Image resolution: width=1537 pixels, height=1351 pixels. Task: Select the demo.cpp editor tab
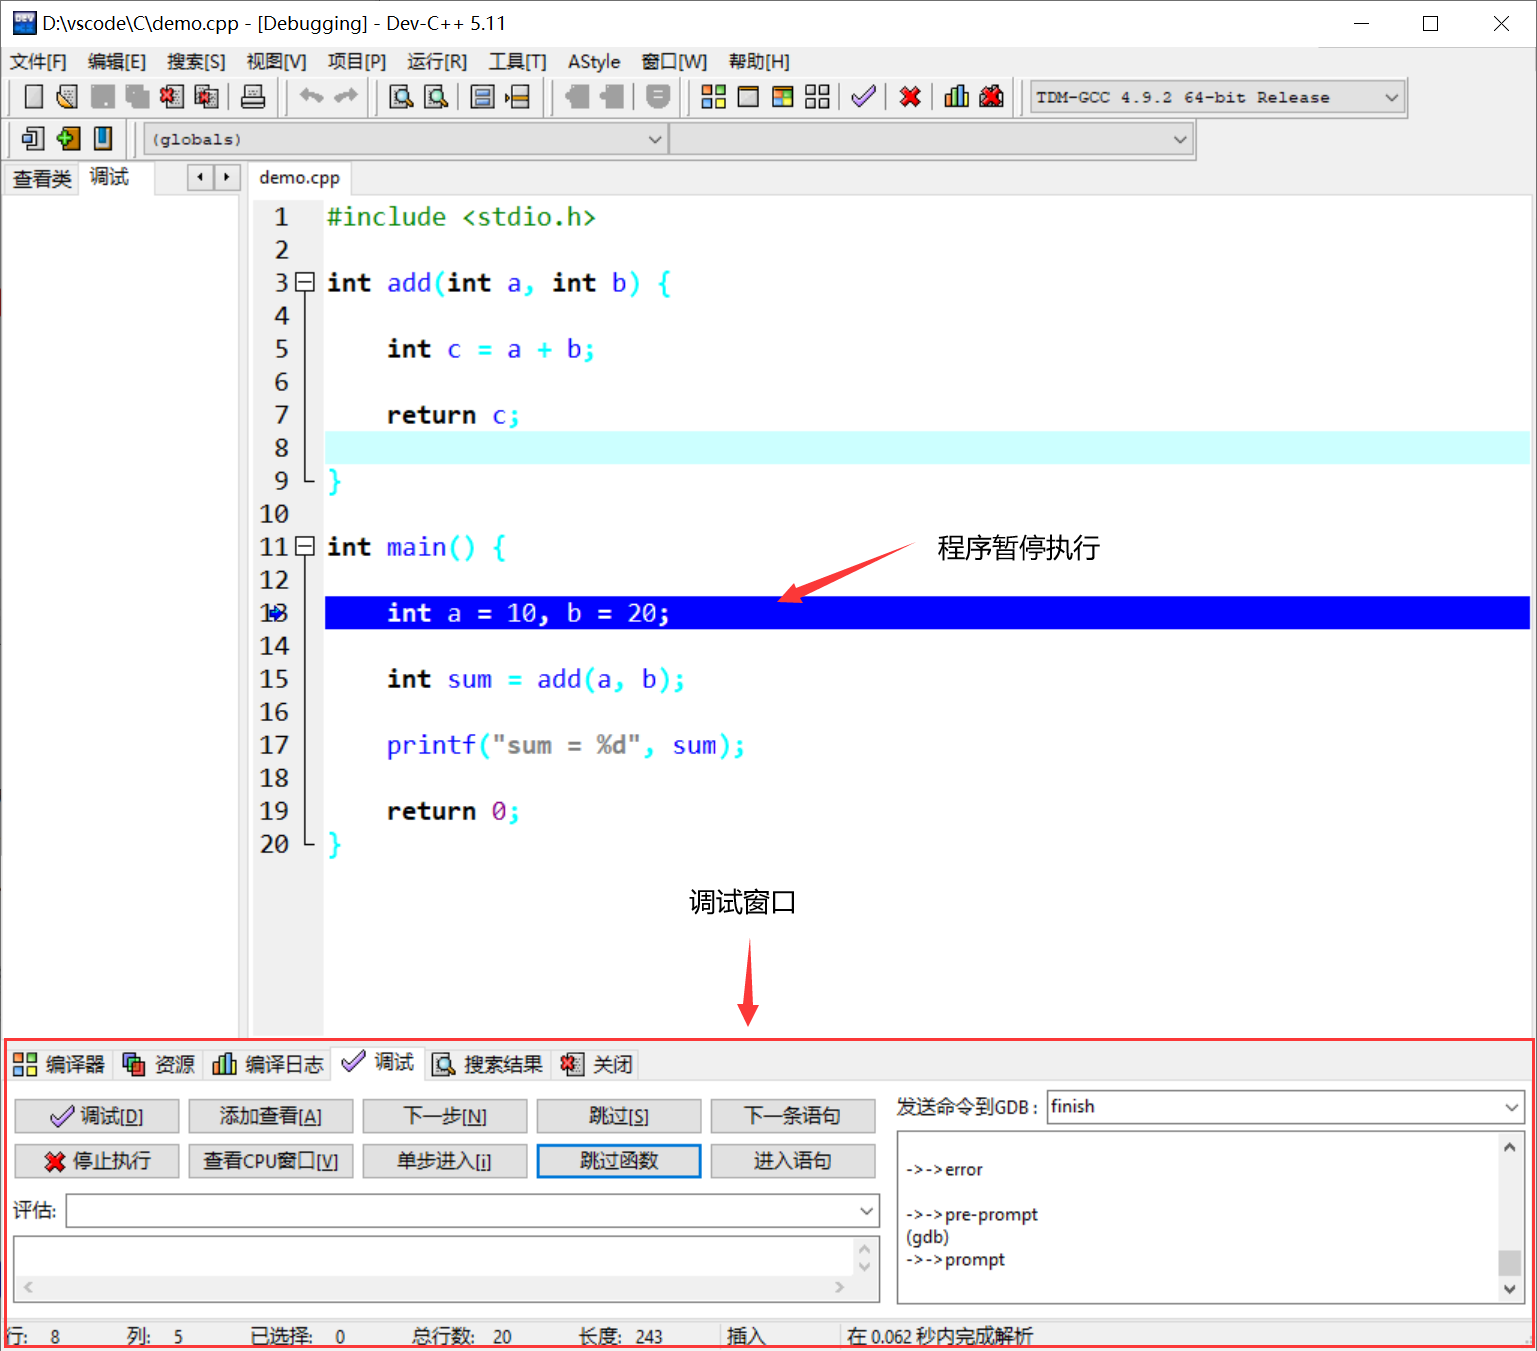299,177
